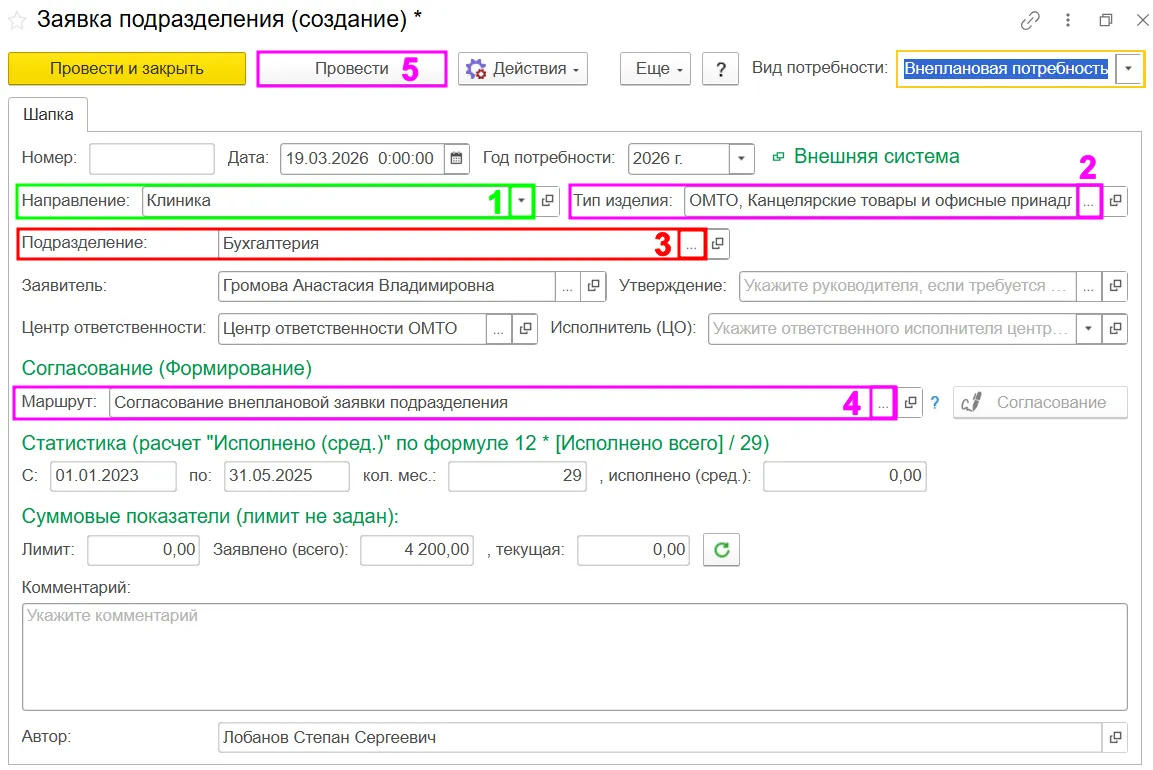Click the кол. мес. field showing 29
This screenshot has width=1153, height=770.
[x=518, y=476]
